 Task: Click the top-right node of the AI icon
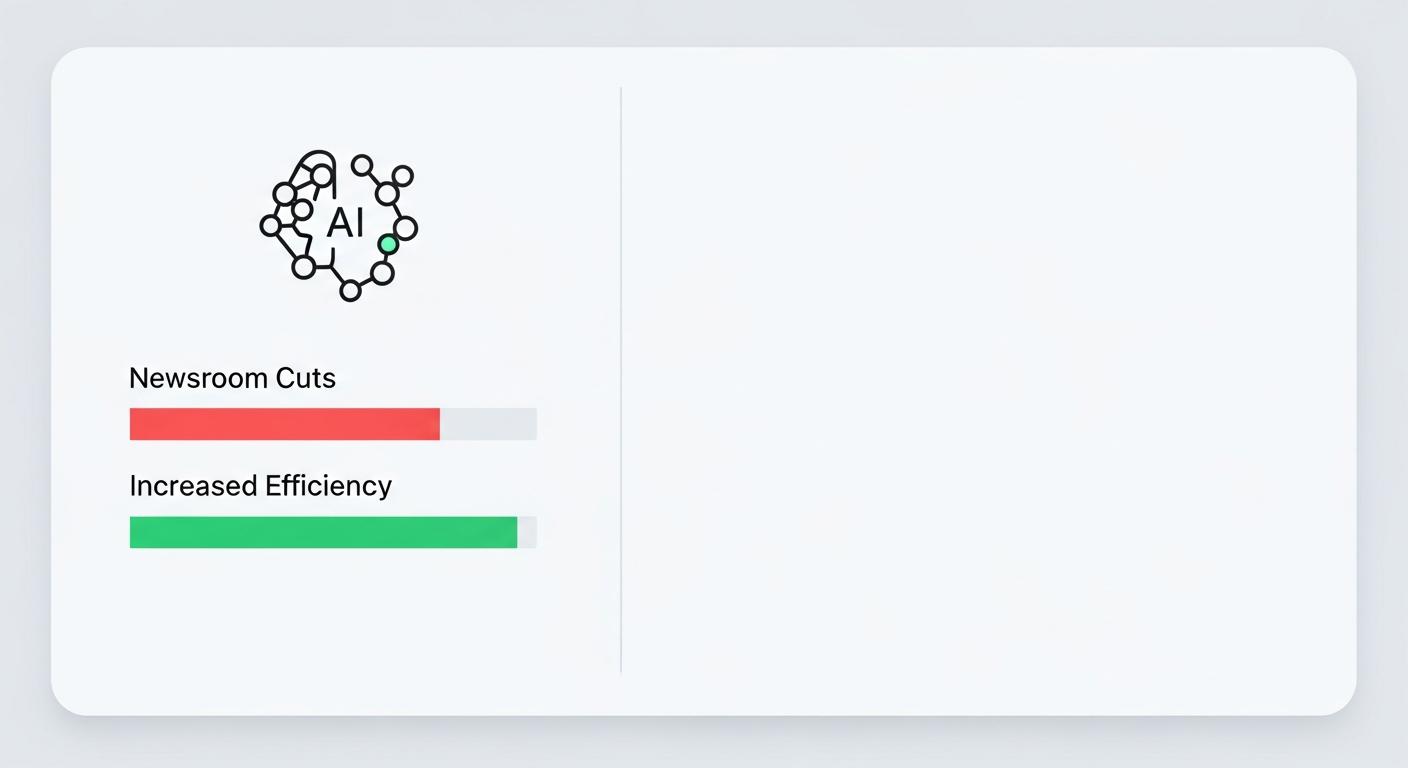(402, 176)
